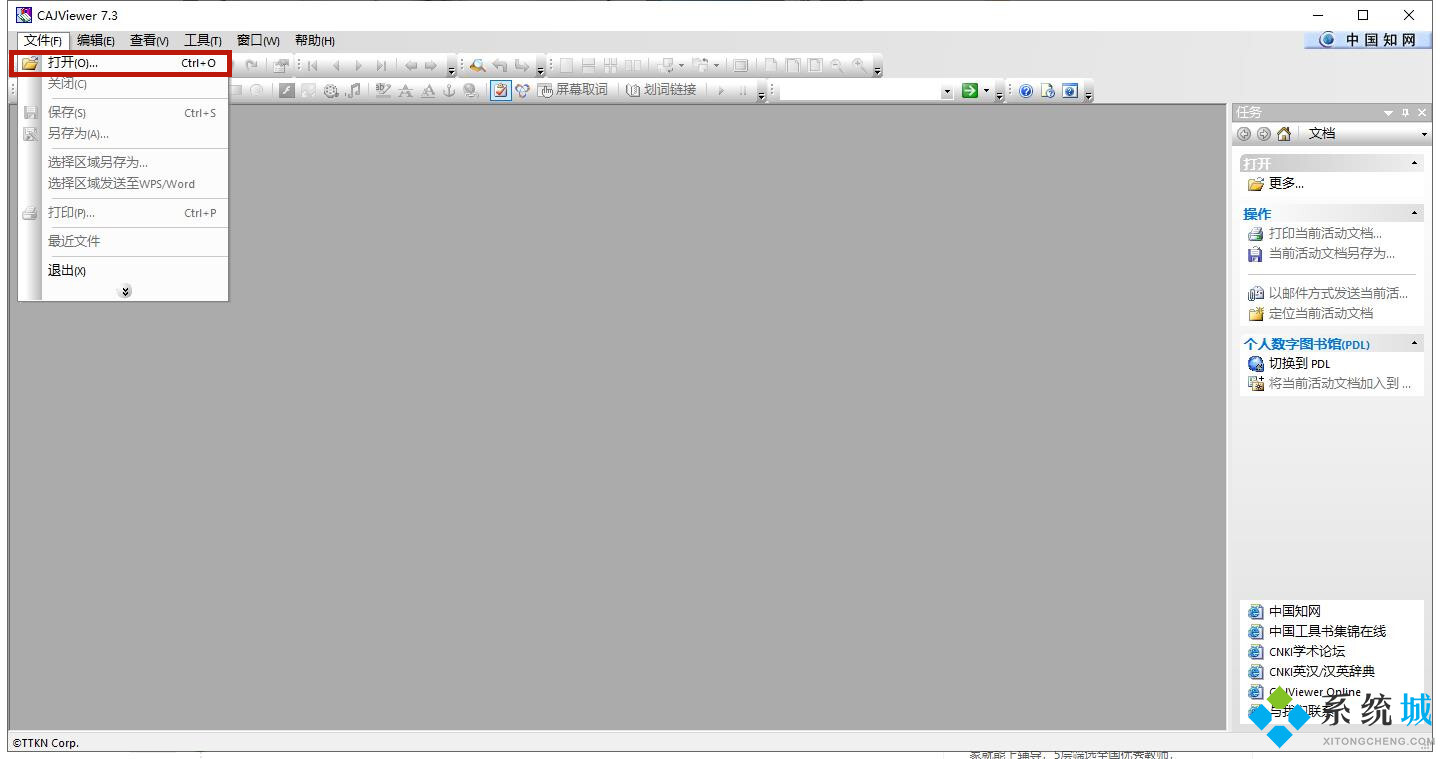Open the 编辑(E) menu
Image resolution: width=1440 pixels, height=759 pixels.
[96, 41]
